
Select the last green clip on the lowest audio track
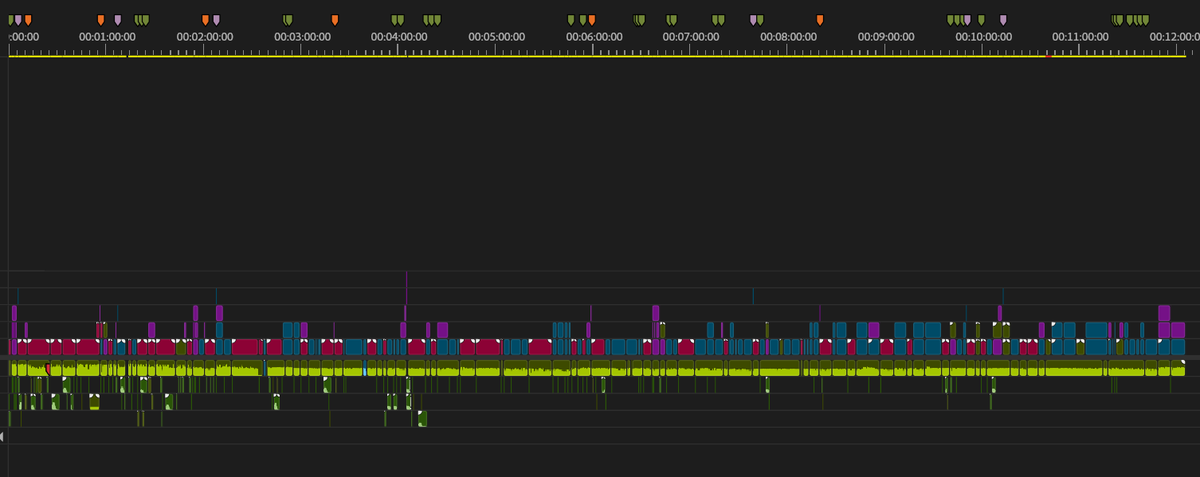pos(422,419)
